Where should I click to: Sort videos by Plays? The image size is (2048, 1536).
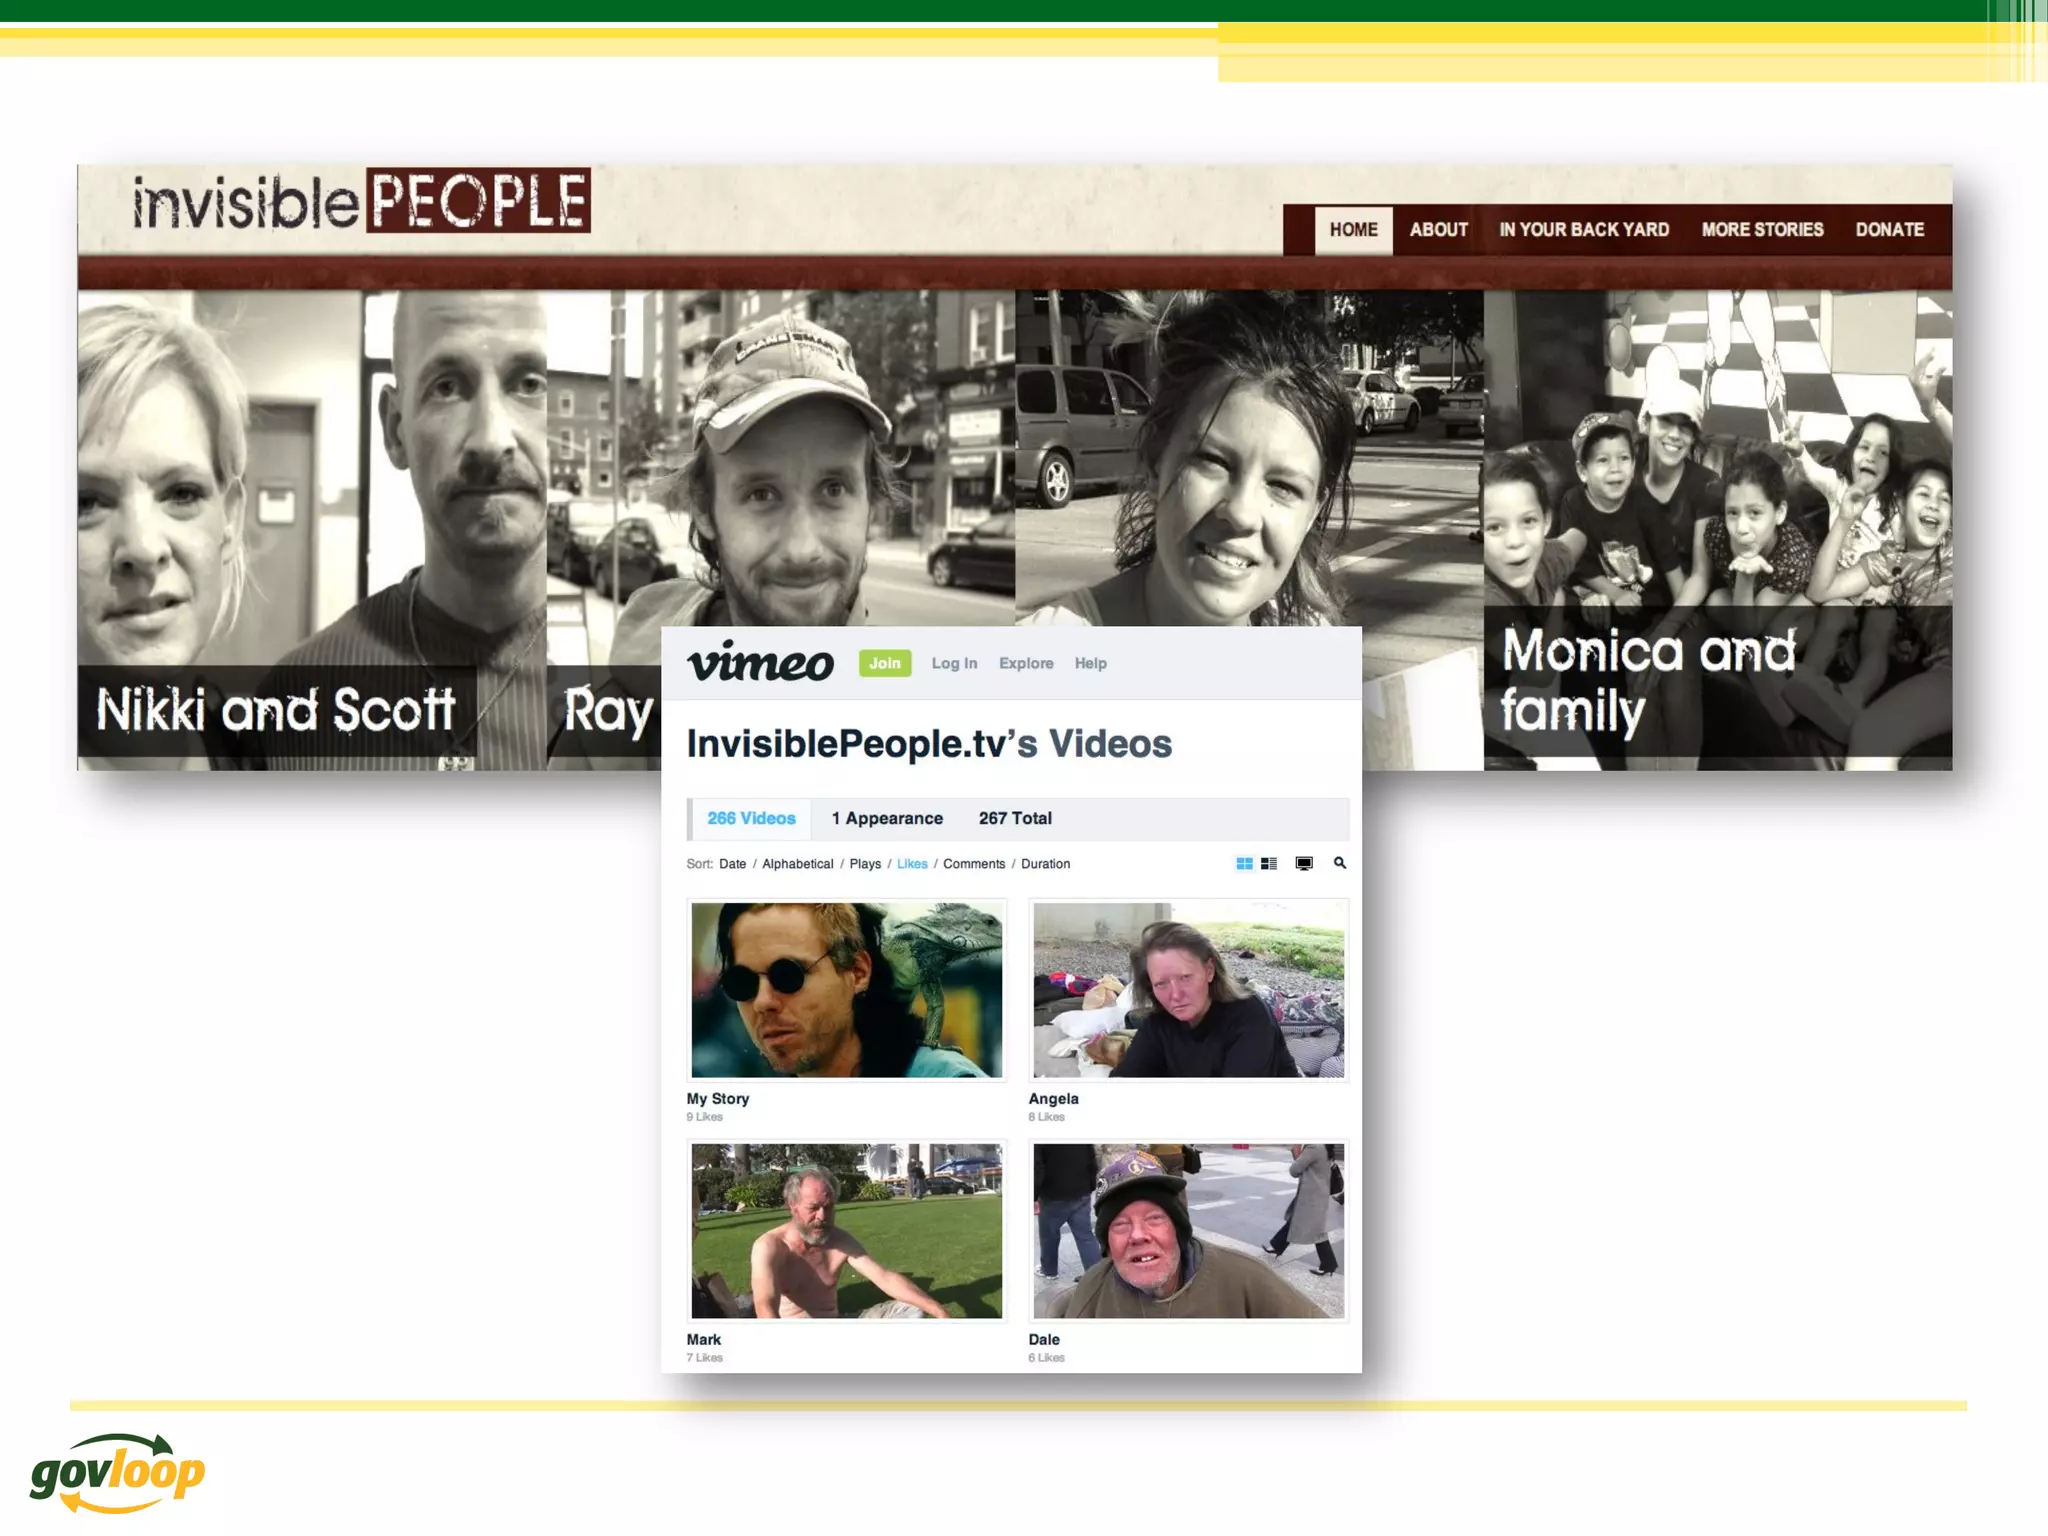pyautogui.click(x=865, y=864)
